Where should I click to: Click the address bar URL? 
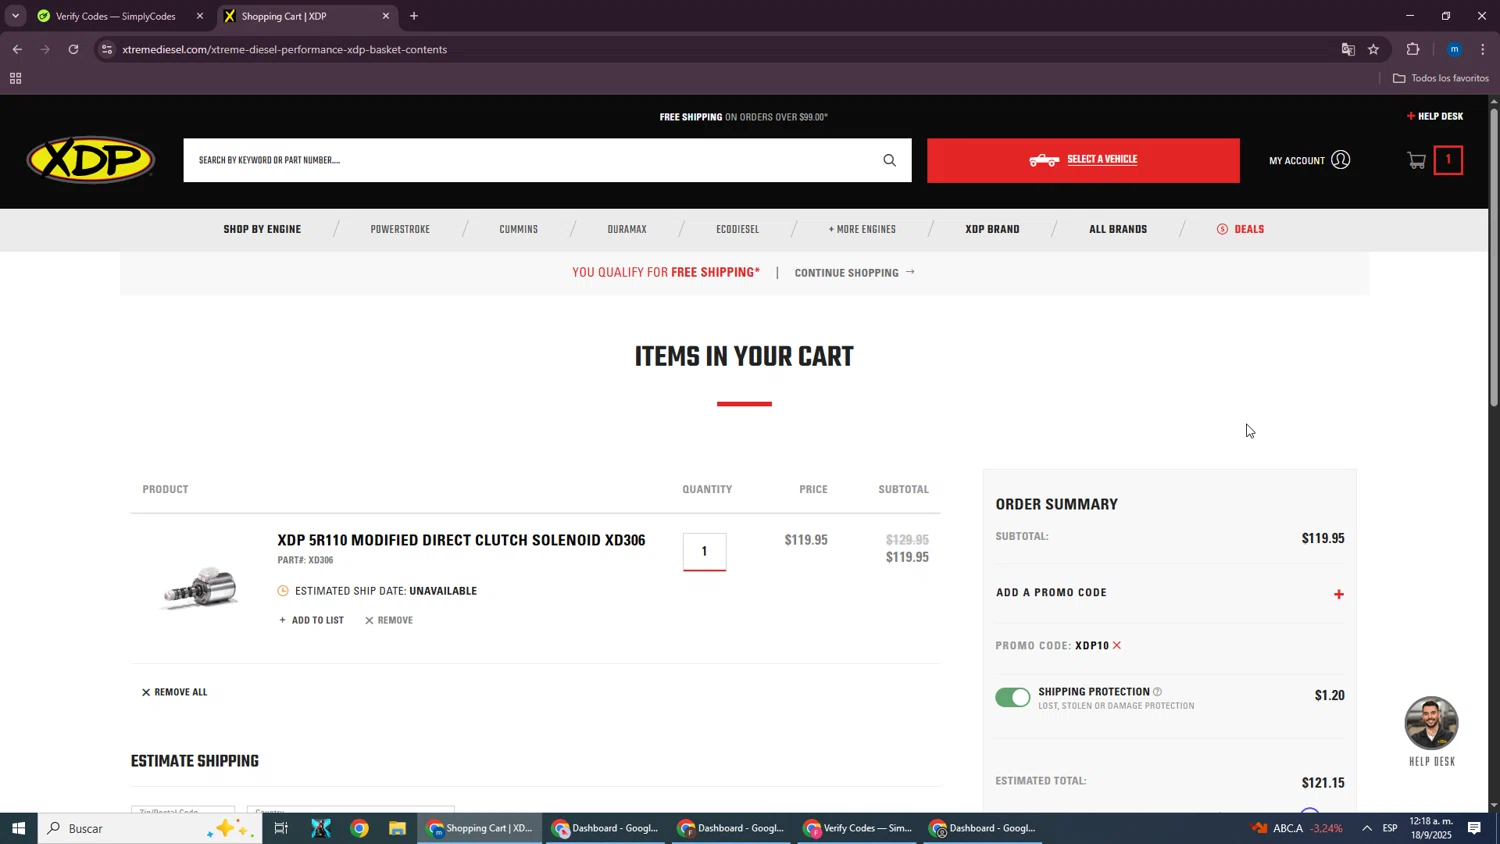(x=285, y=50)
